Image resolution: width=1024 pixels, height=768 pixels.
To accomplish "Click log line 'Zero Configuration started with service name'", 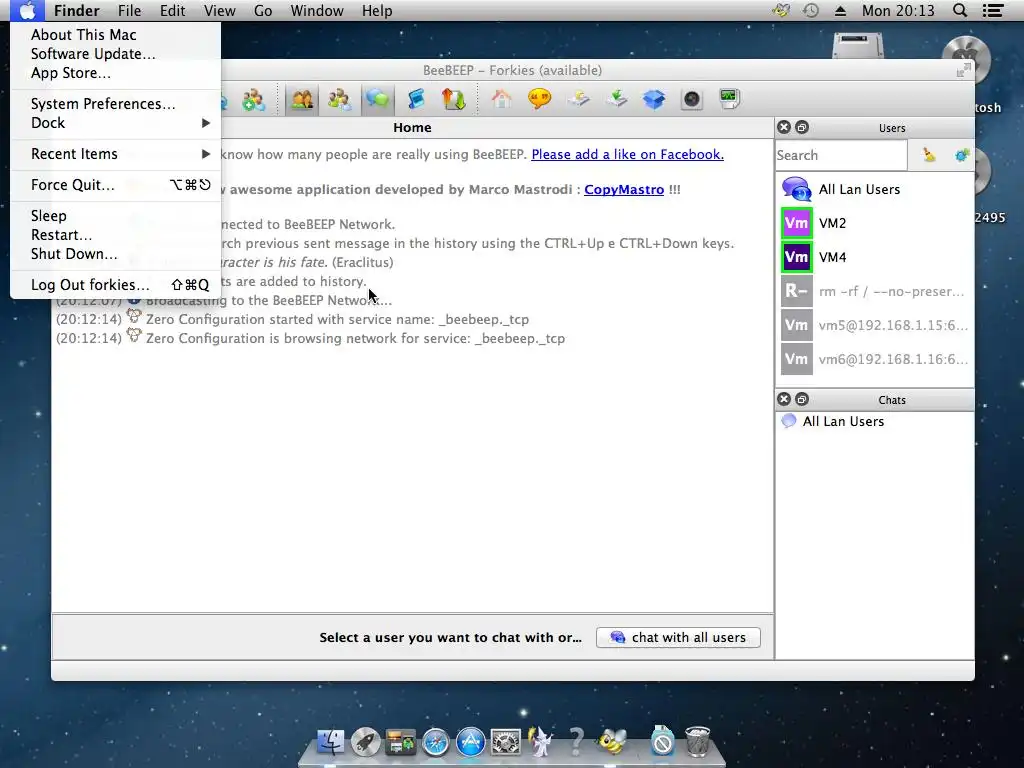I will click(x=337, y=319).
